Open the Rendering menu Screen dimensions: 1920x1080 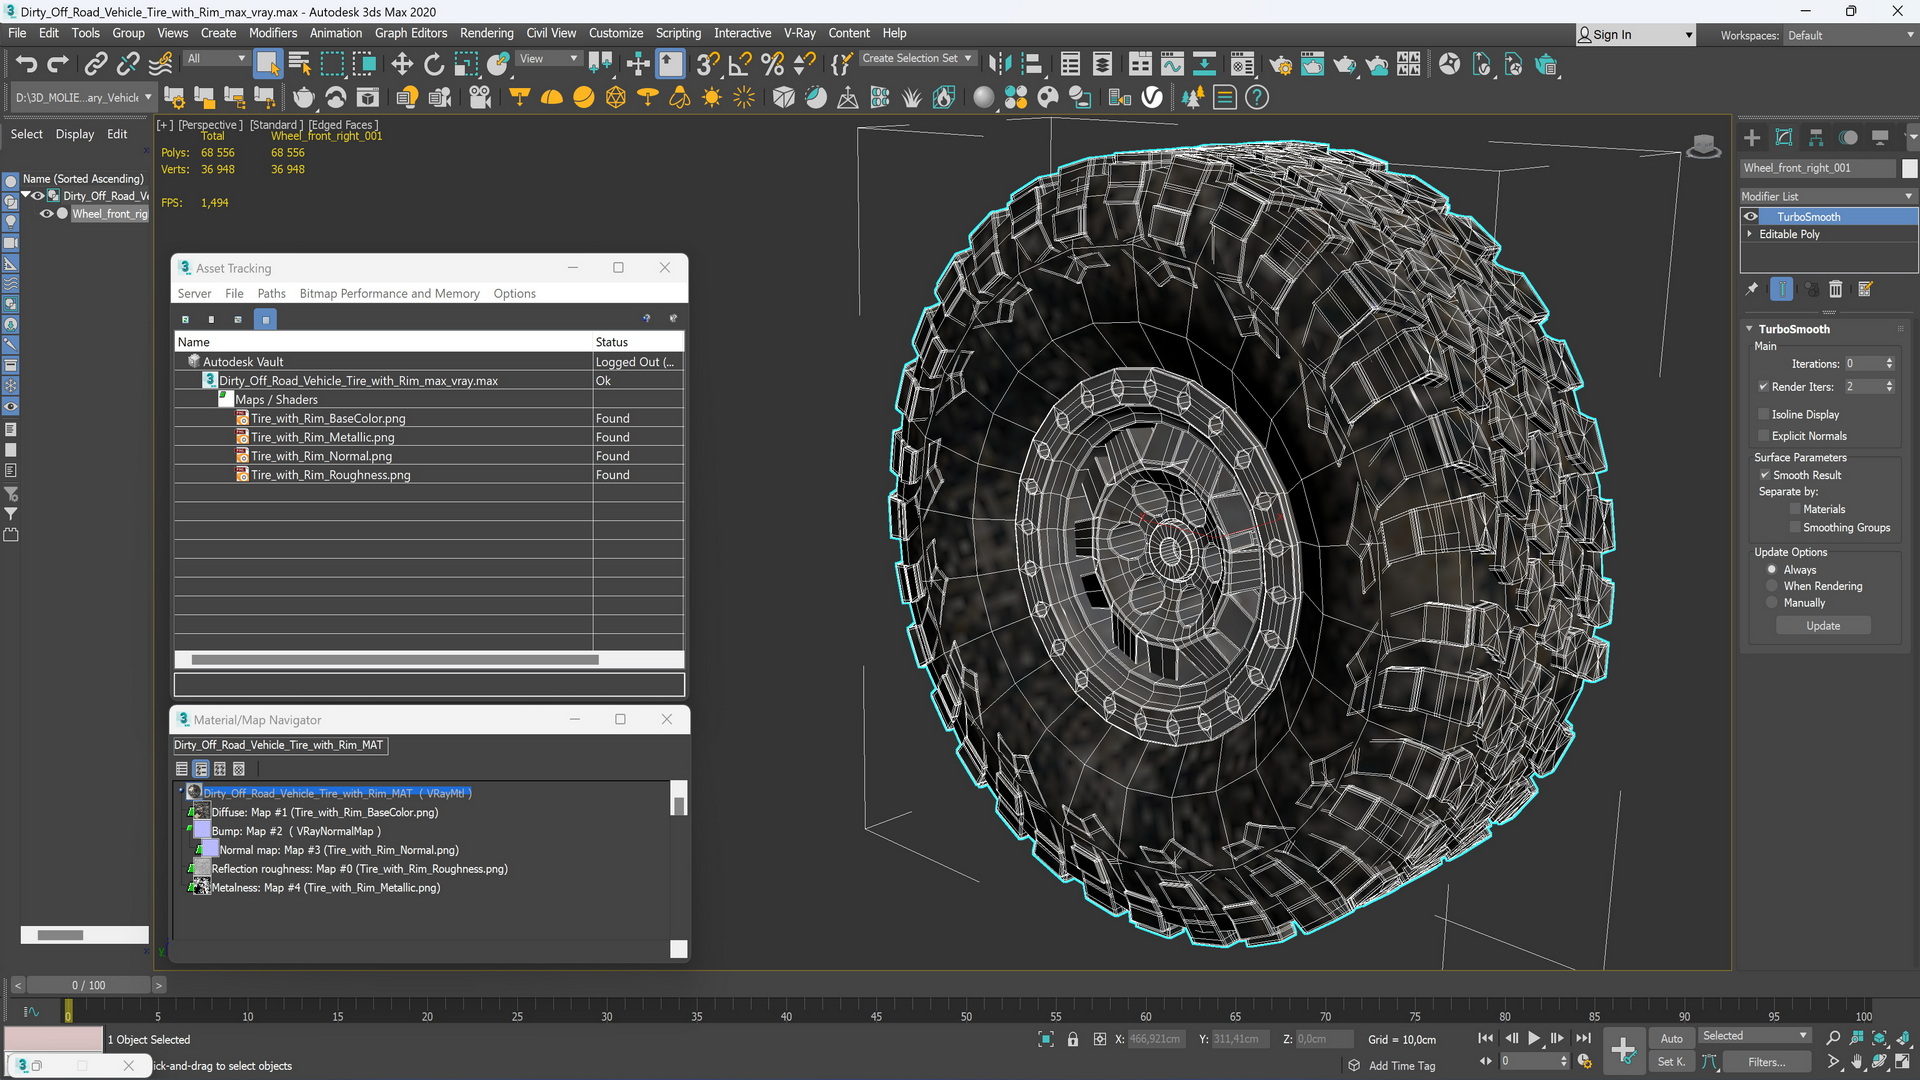(x=486, y=33)
